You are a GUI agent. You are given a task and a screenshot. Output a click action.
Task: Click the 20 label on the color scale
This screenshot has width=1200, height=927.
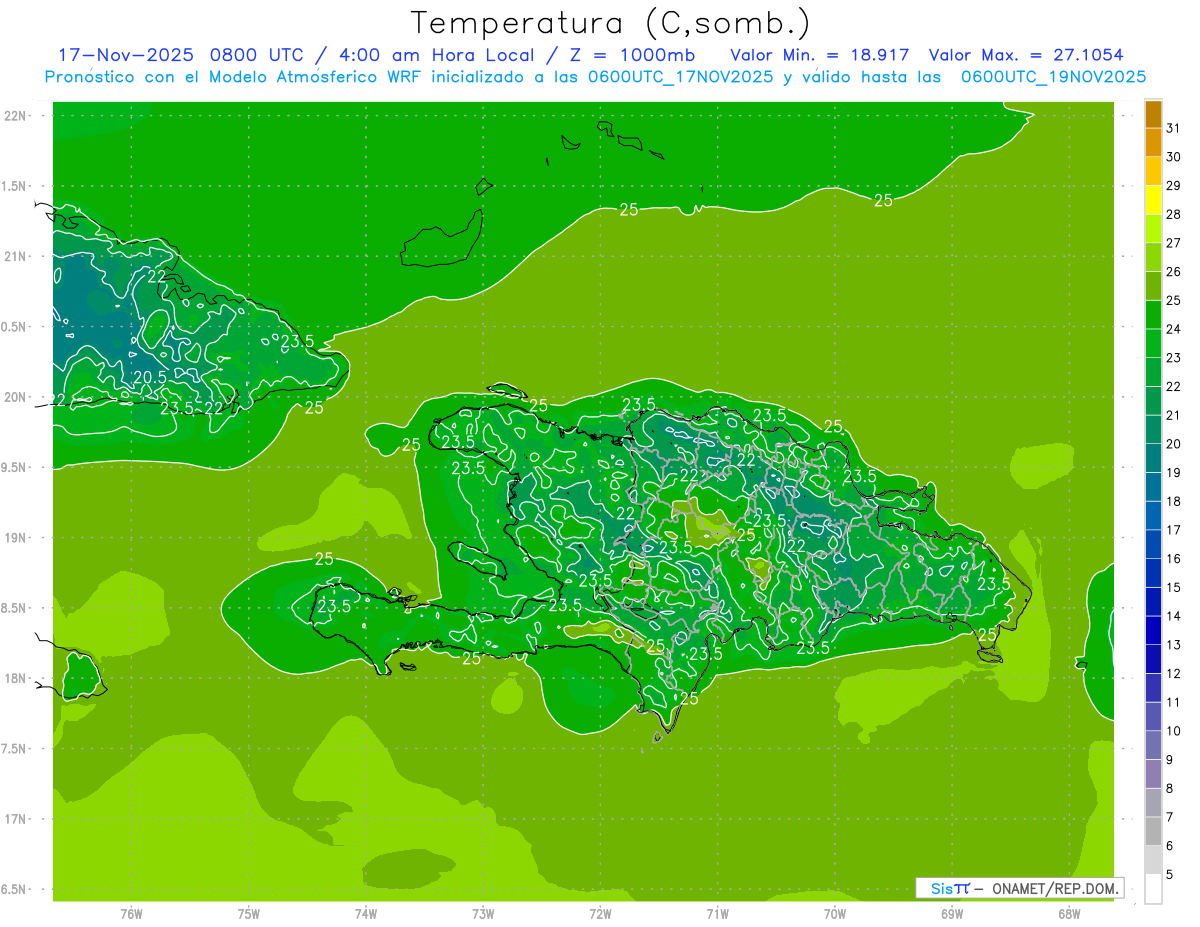[x=1173, y=444]
